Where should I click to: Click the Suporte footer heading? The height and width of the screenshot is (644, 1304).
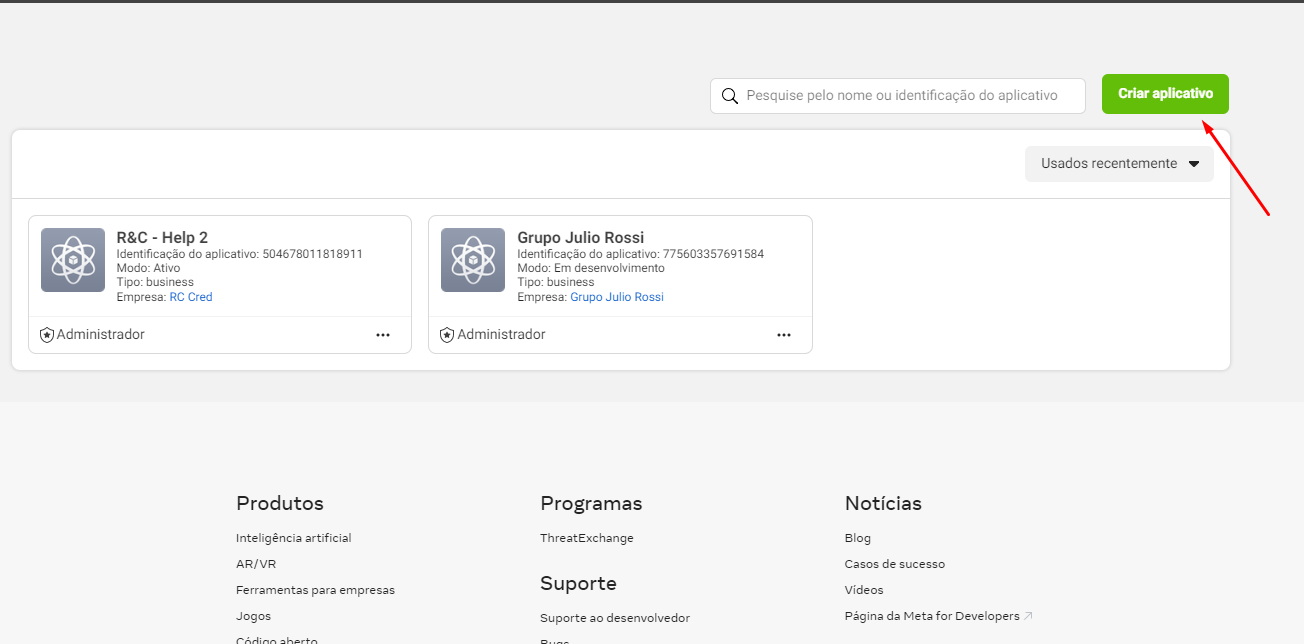click(578, 583)
